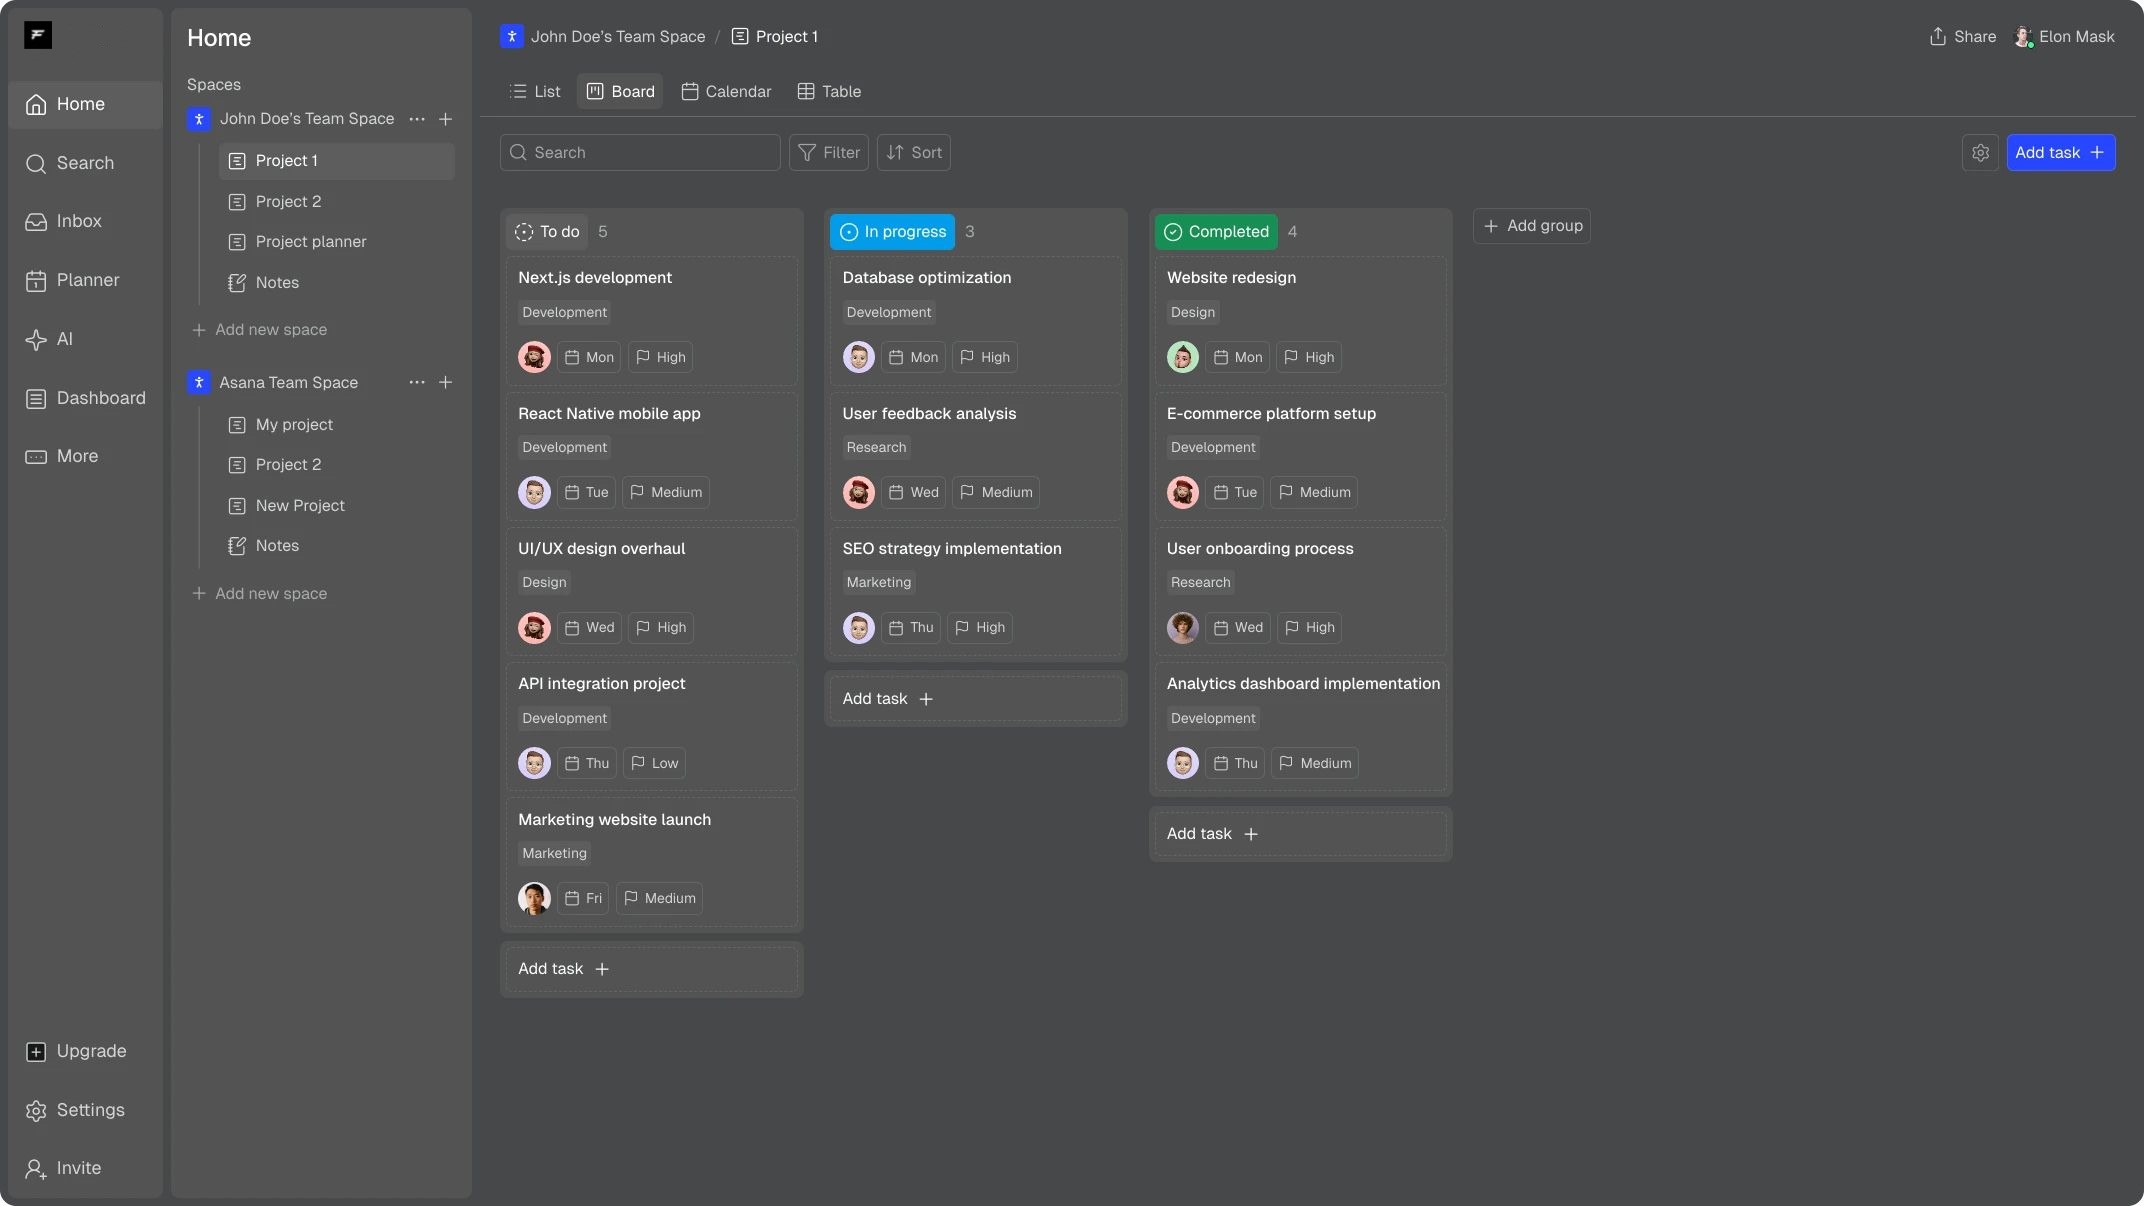The width and height of the screenshot is (2144, 1206).
Task: Switch to the Table view tab
Action: coord(828,91)
